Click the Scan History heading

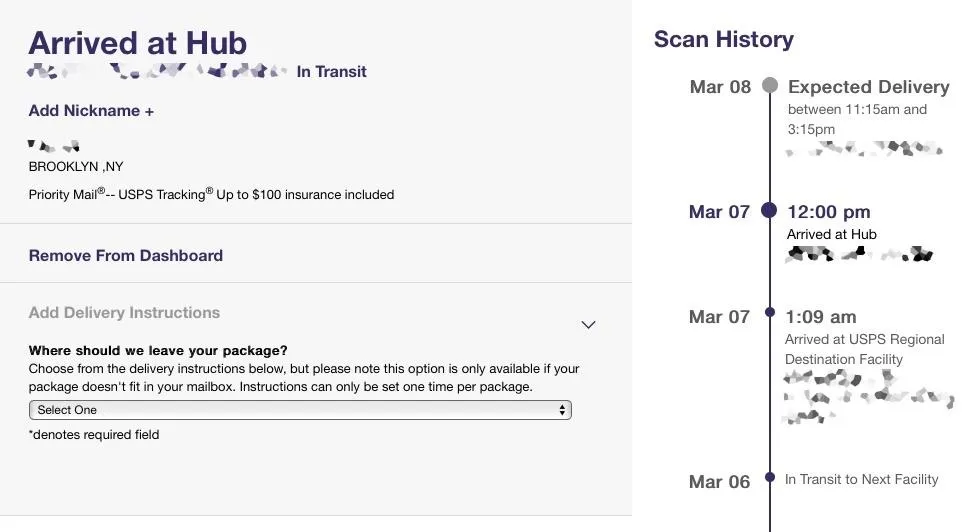[724, 39]
